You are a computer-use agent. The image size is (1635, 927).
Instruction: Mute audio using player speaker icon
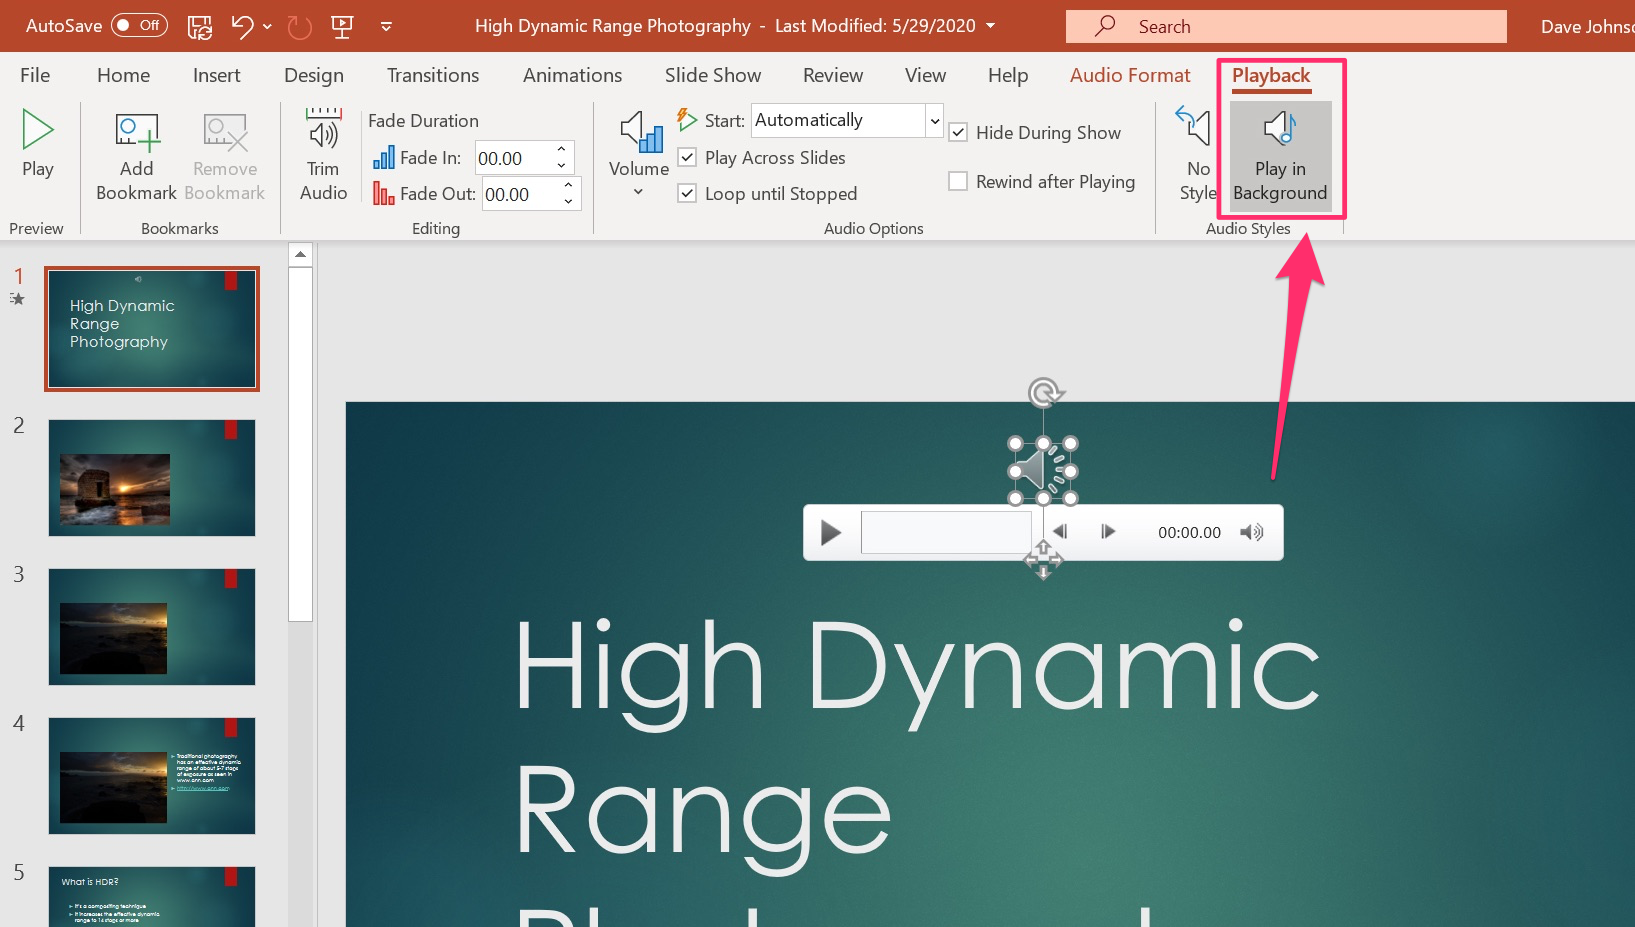(x=1251, y=533)
